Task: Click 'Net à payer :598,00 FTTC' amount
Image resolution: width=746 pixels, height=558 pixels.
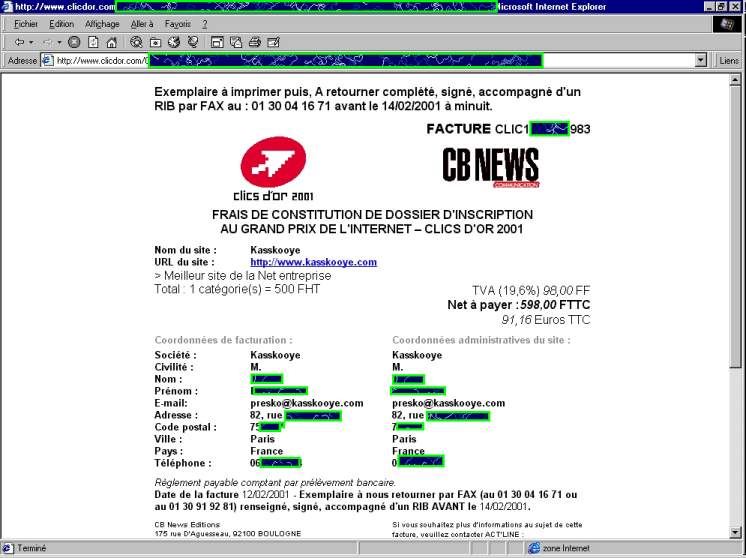Action: tap(519, 305)
